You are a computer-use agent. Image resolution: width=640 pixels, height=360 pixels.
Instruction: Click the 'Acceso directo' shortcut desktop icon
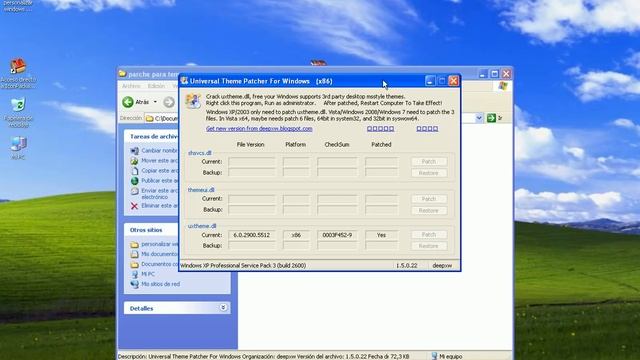coord(18,66)
